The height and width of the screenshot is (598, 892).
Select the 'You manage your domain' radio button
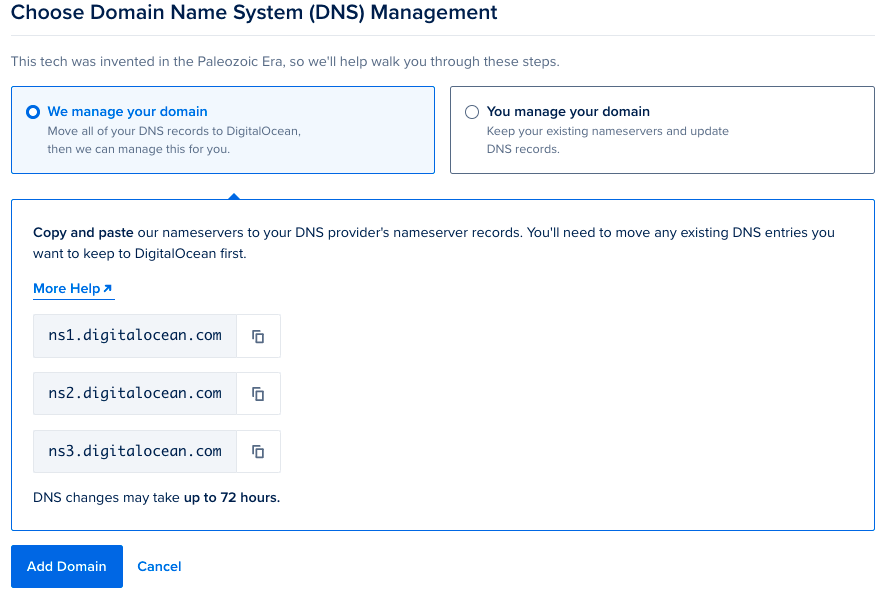(472, 112)
